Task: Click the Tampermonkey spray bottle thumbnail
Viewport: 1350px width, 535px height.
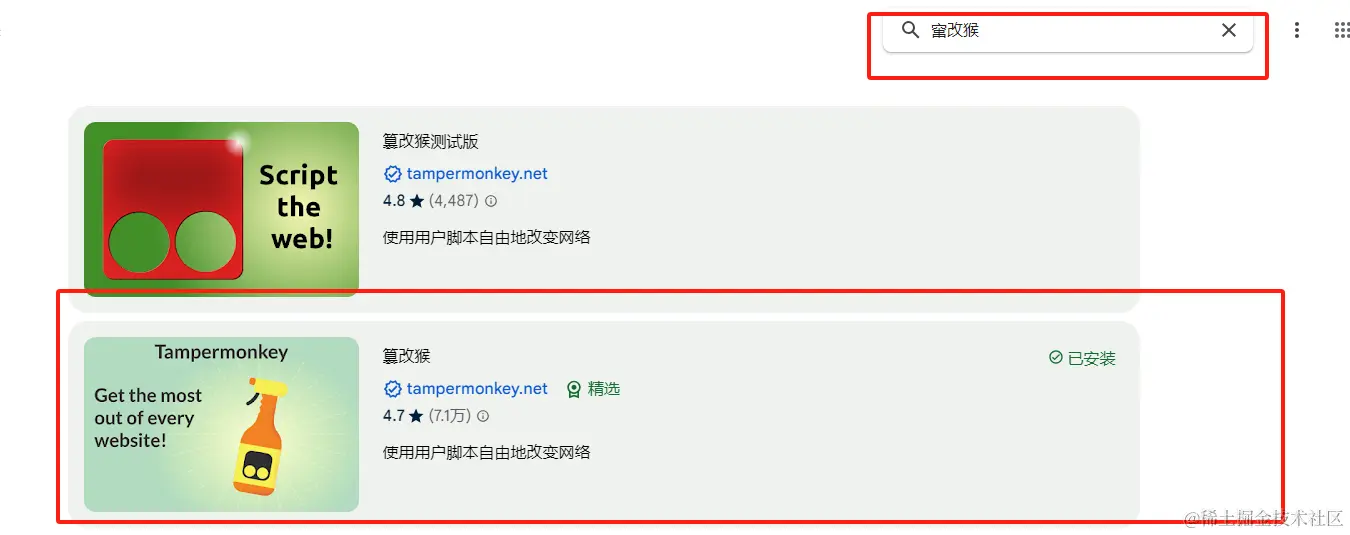Action: pos(221,424)
